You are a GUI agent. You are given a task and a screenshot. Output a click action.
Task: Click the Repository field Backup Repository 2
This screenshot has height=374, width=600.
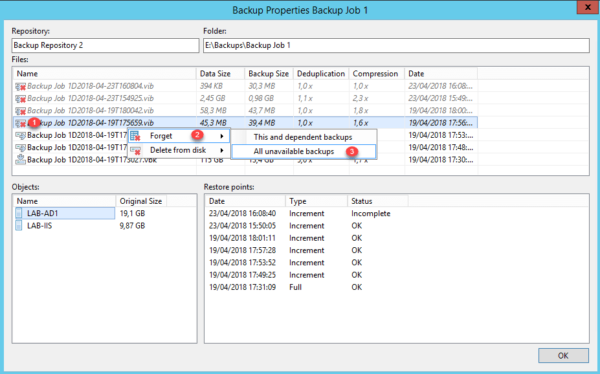pos(105,45)
